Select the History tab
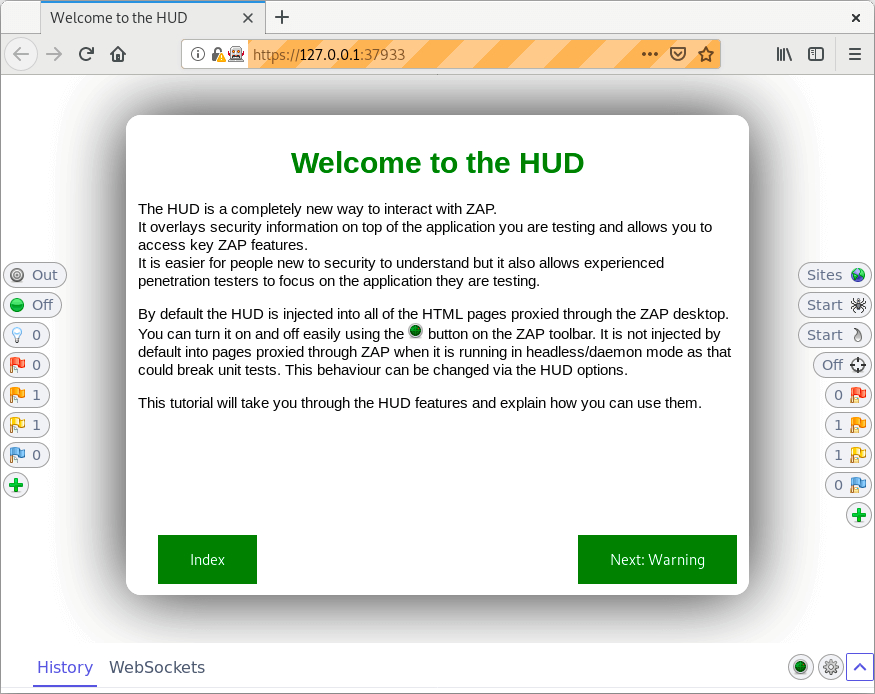This screenshot has height=694, width=875. pos(64,667)
